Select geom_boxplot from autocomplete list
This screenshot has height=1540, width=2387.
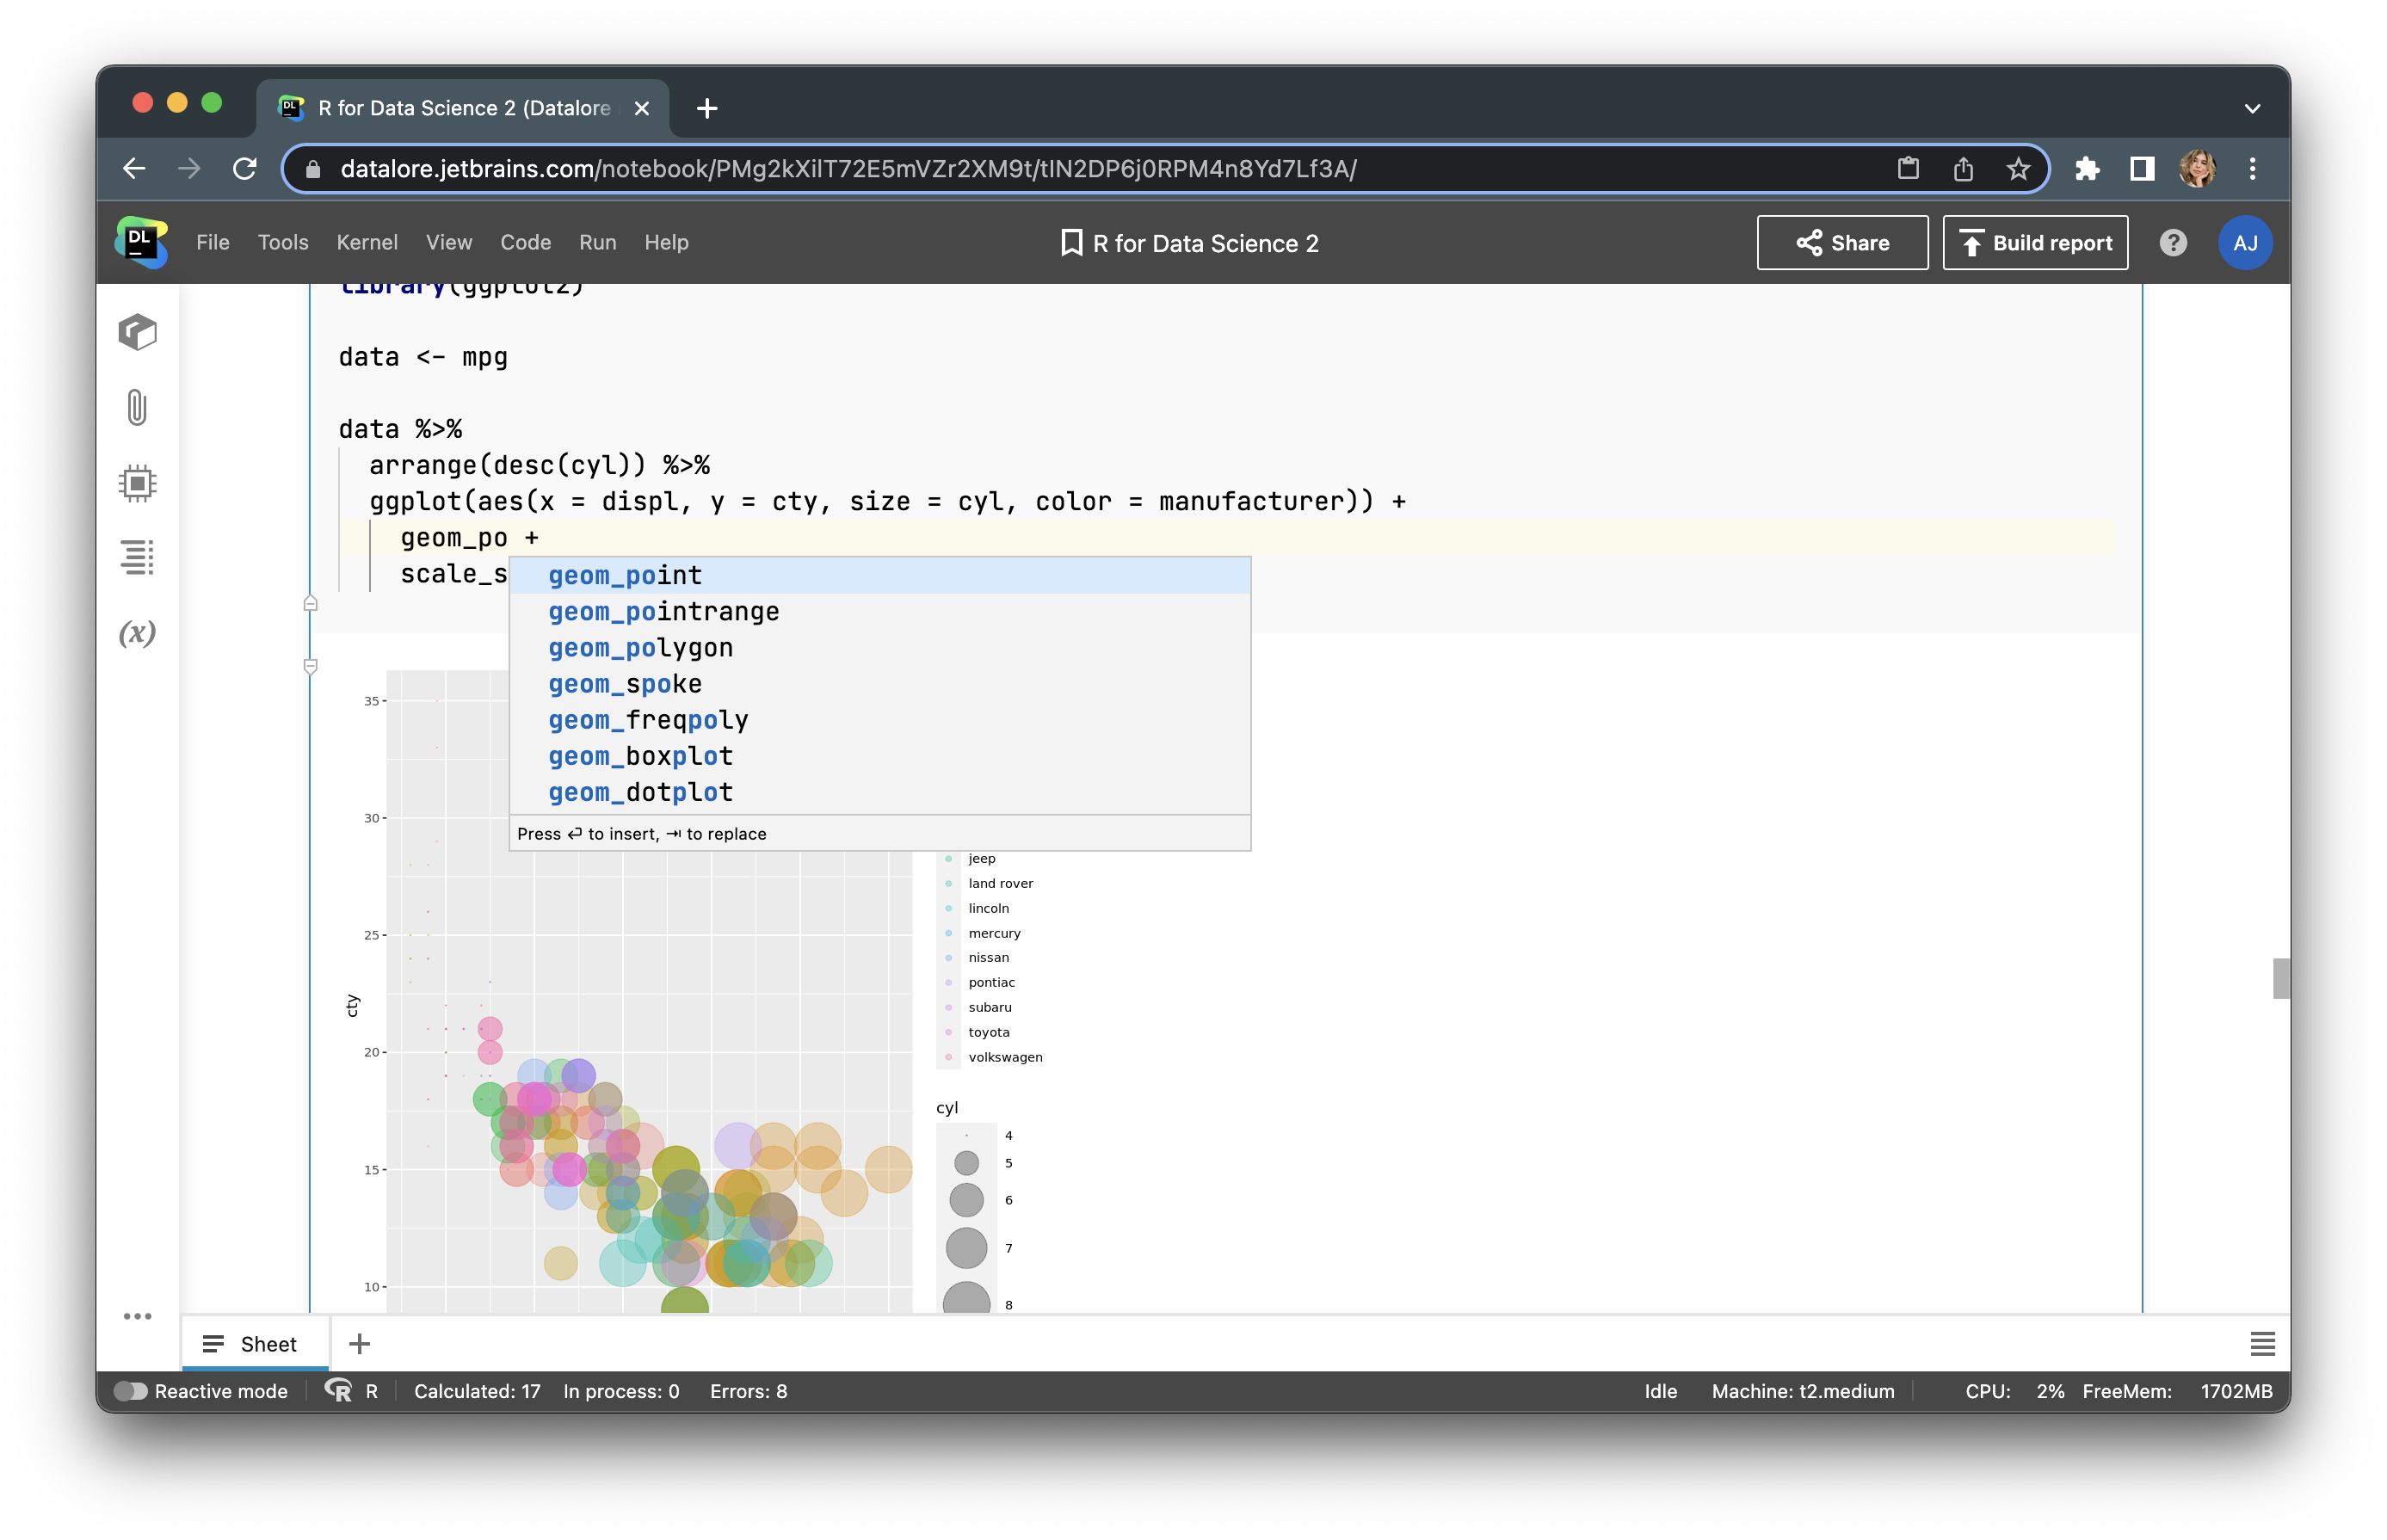click(640, 755)
